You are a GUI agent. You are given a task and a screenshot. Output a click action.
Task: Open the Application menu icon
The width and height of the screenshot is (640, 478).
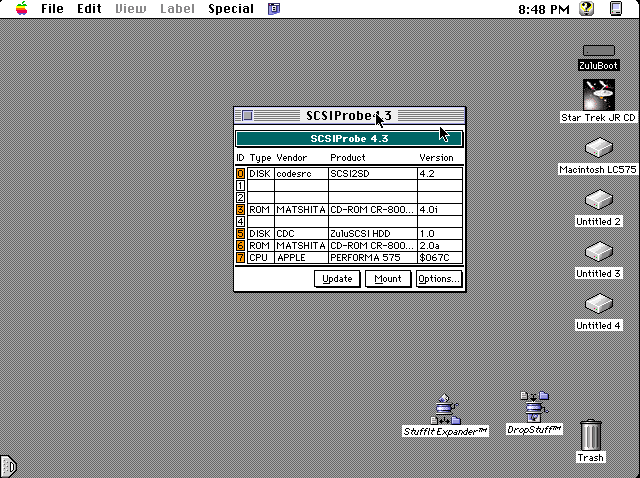click(616, 9)
